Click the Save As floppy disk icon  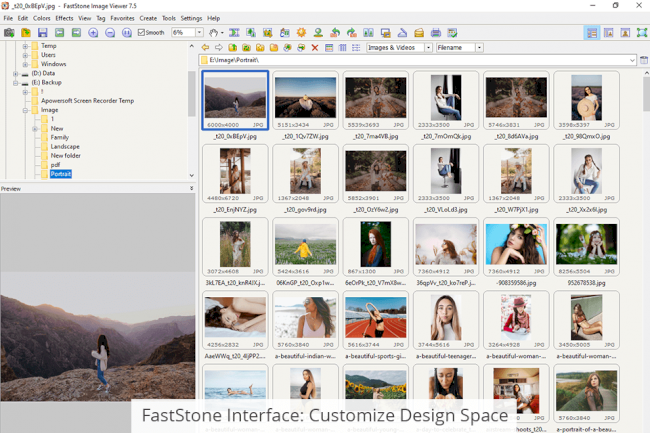[x=43, y=32]
